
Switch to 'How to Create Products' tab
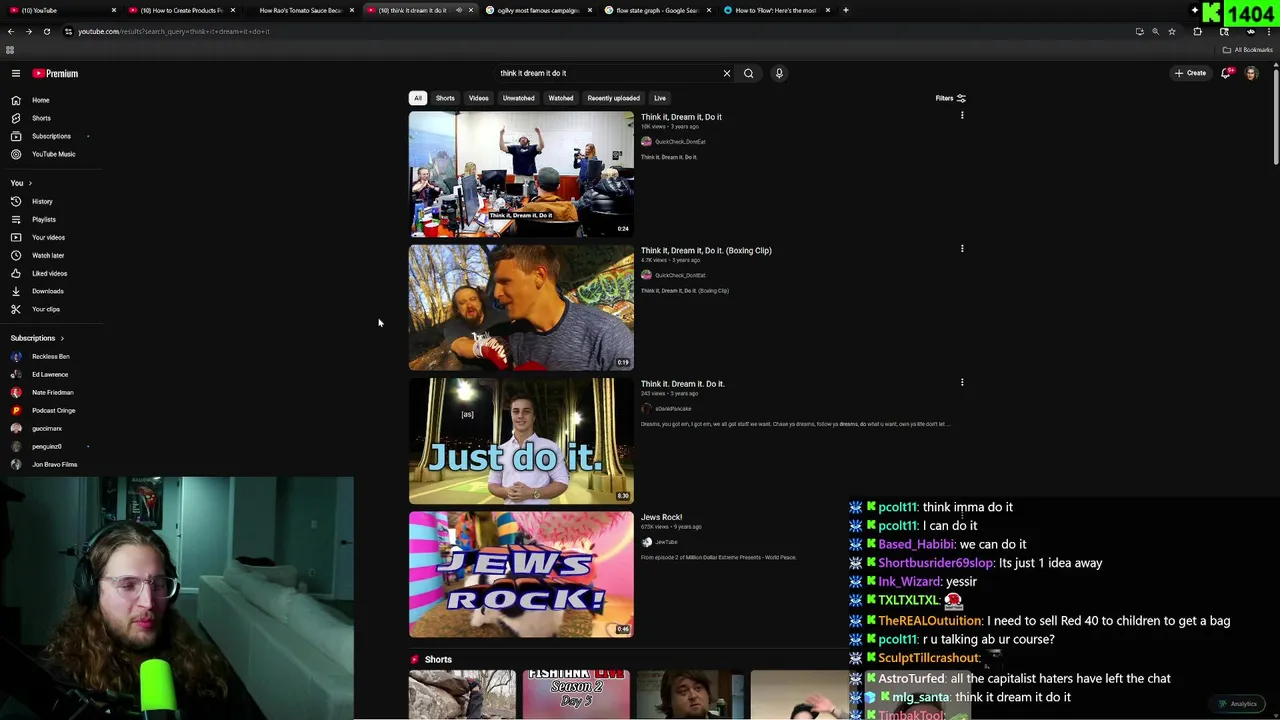pos(181,10)
